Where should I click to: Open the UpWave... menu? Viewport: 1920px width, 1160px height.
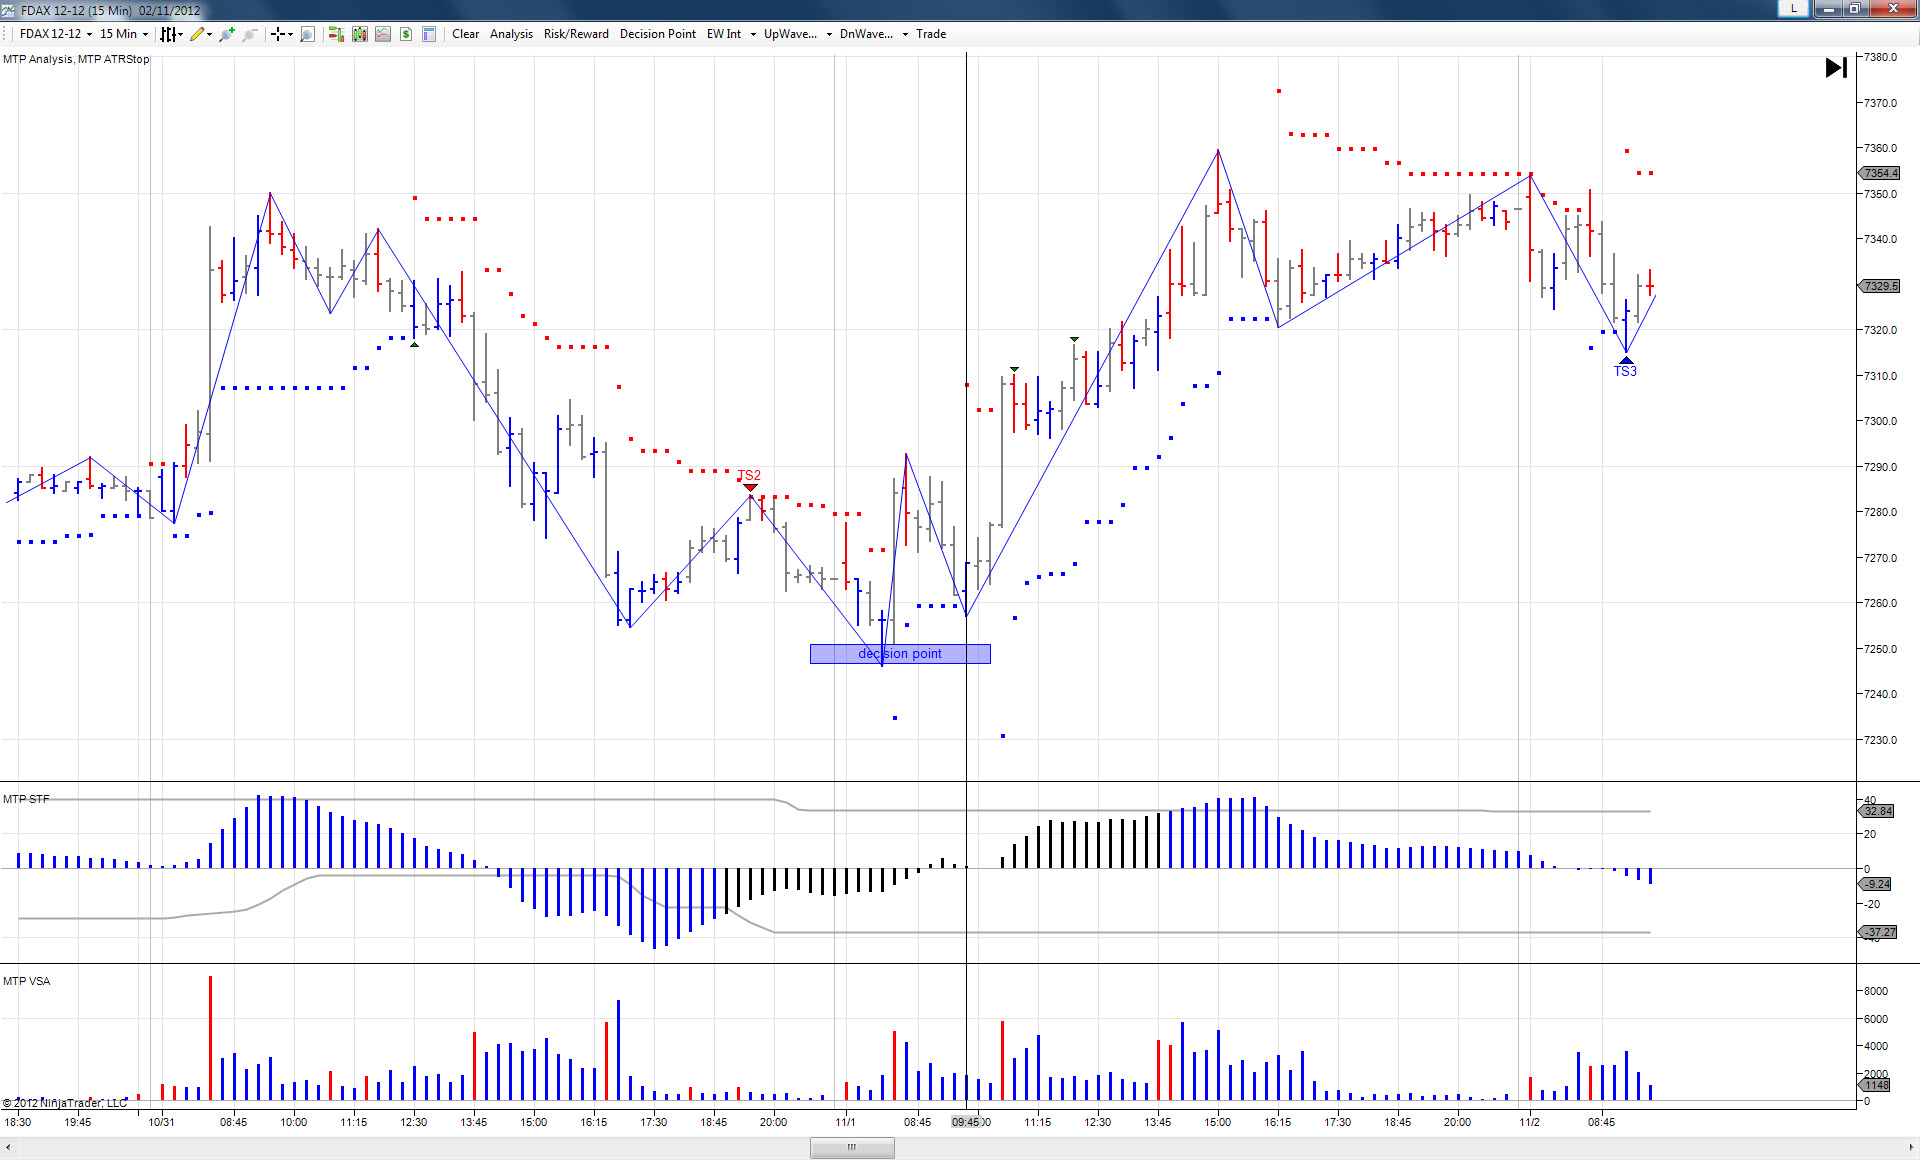coord(790,34)
